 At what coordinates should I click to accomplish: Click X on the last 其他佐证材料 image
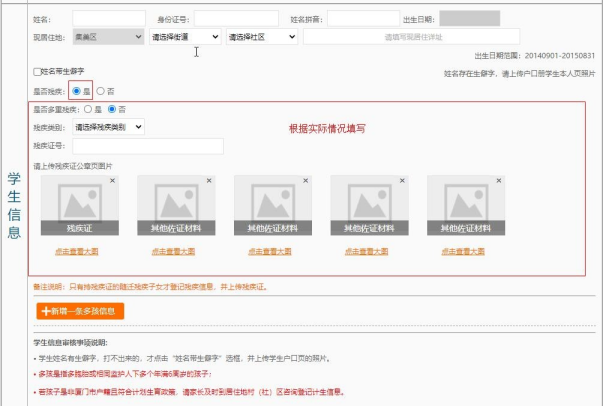click(498, 181)
